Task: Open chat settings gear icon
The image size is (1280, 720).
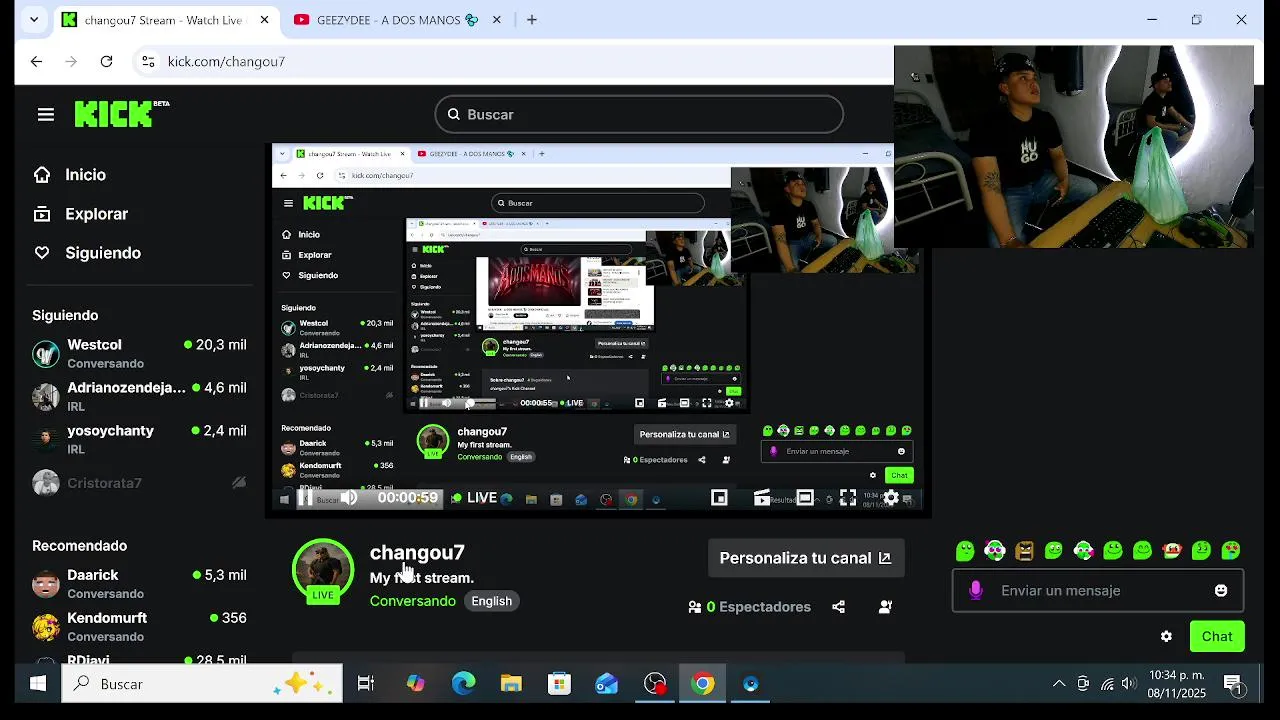Action: [x=1166, y=636]
